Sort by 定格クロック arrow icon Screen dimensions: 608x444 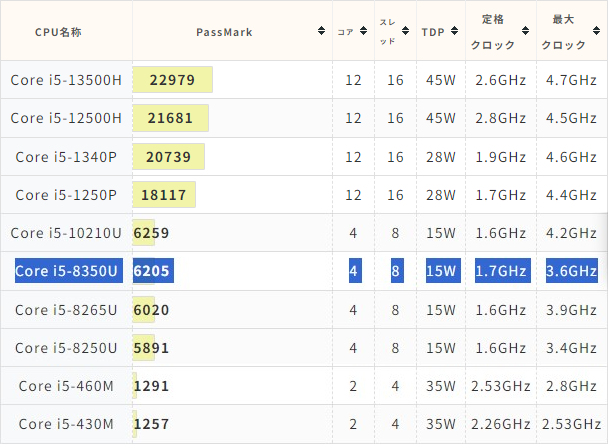pos(525,31)
